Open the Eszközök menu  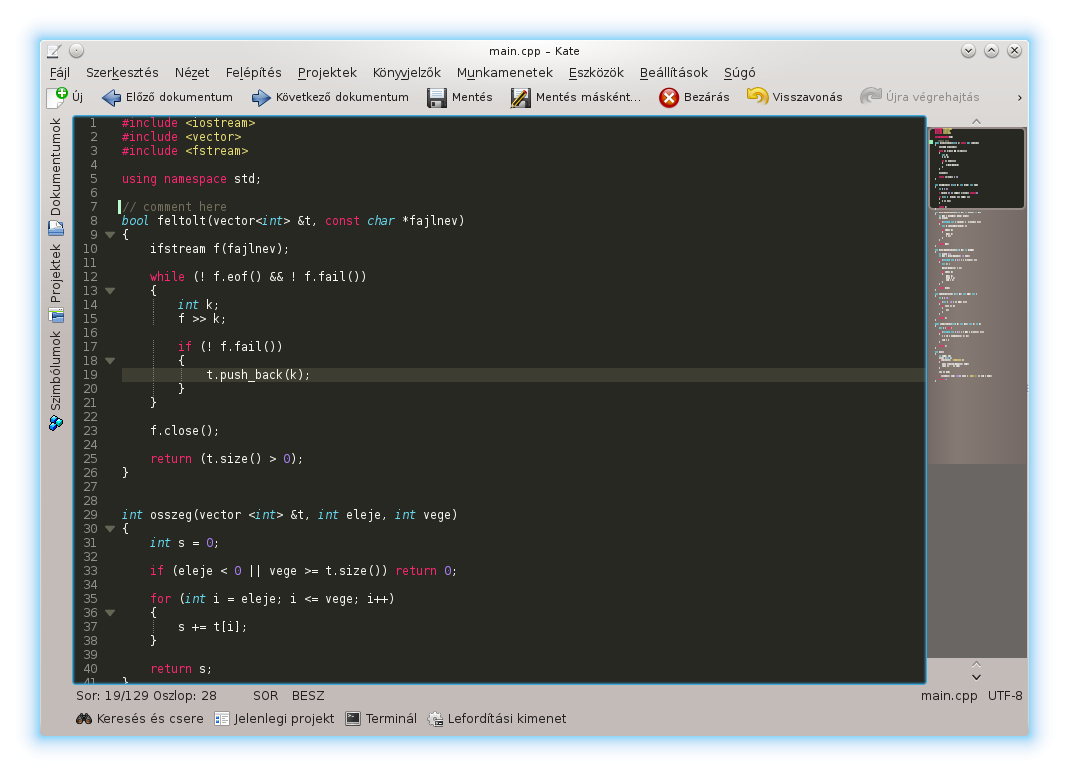(x=596, y=72)
